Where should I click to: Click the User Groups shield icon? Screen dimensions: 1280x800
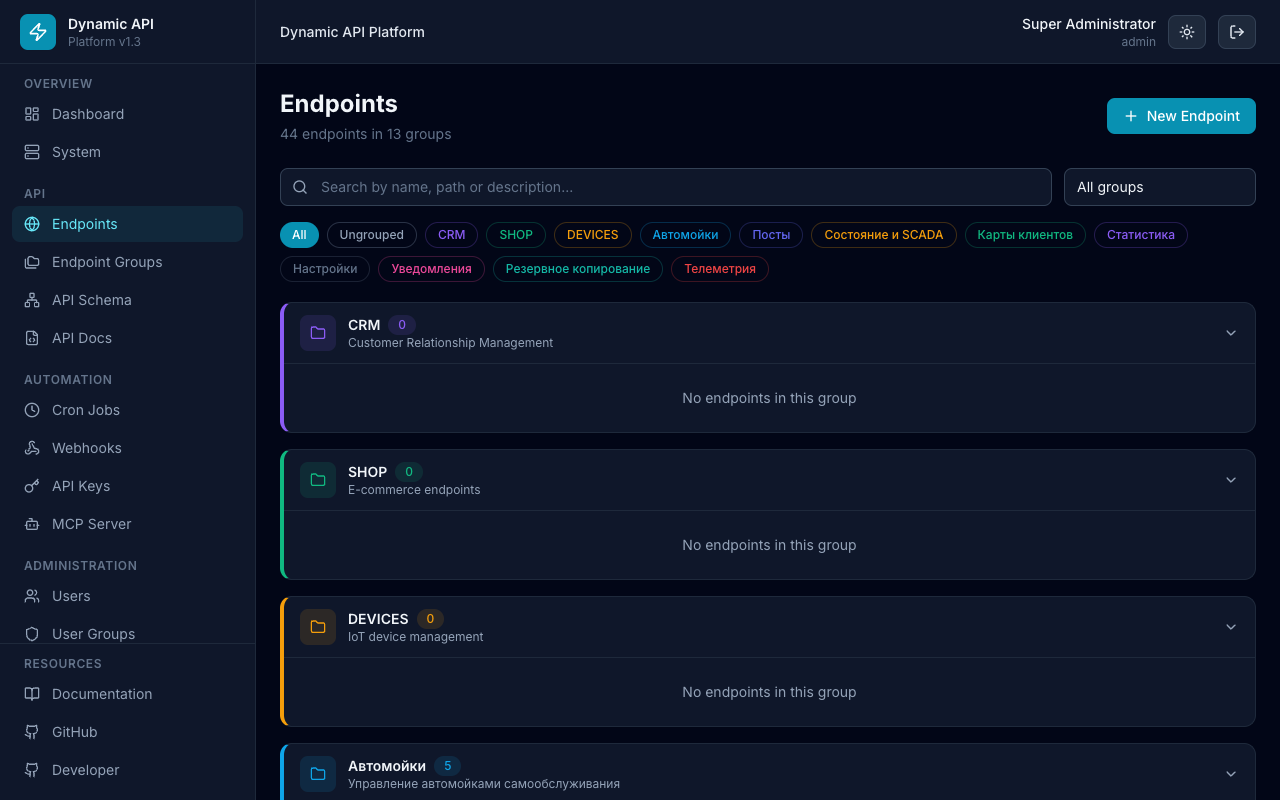pyautogui.click(x=32, y=634)
